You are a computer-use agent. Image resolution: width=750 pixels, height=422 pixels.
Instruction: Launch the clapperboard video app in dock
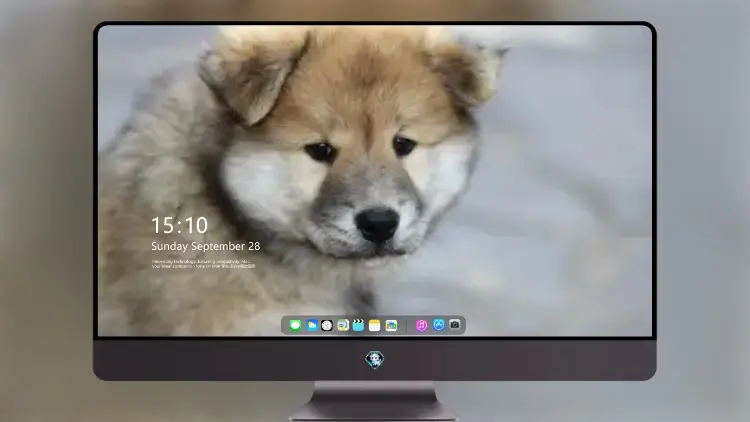click(x=358, y=325)
